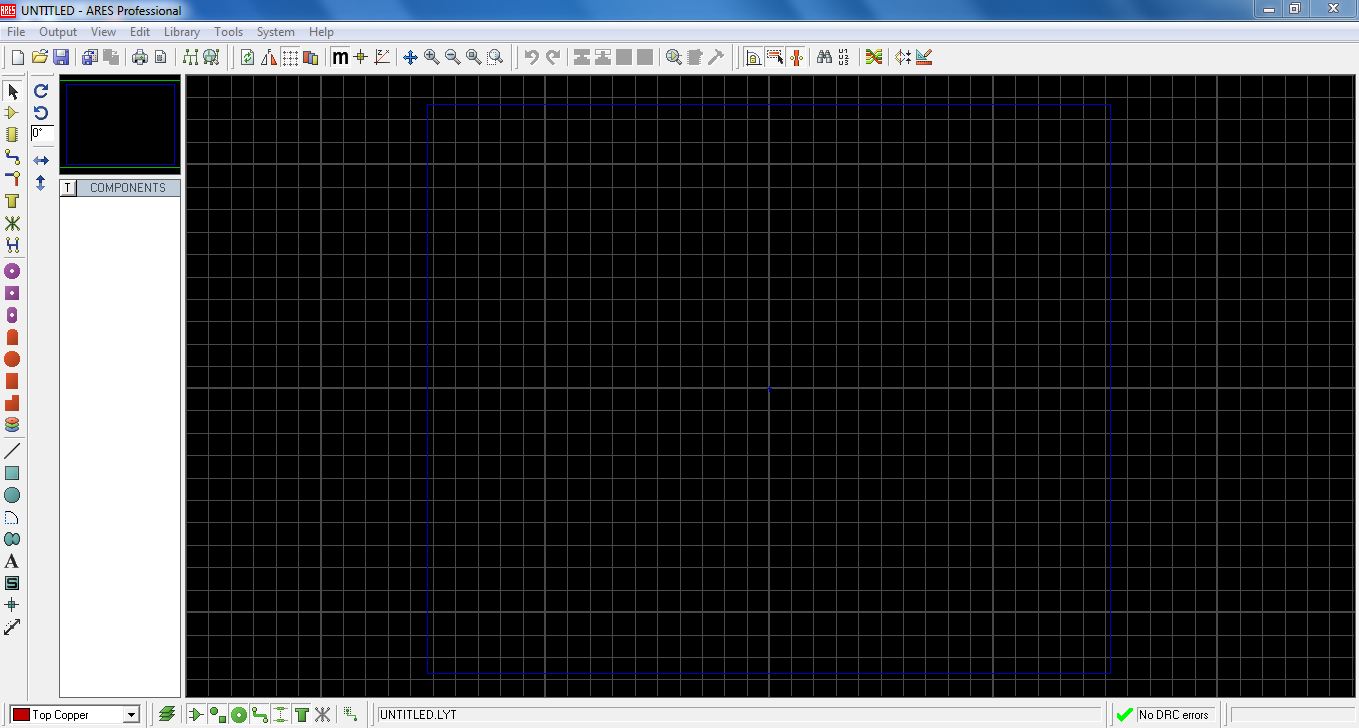Click the Rotate Clockwise button
This screenshot has height=728, width=1359.
click(41, 91)
